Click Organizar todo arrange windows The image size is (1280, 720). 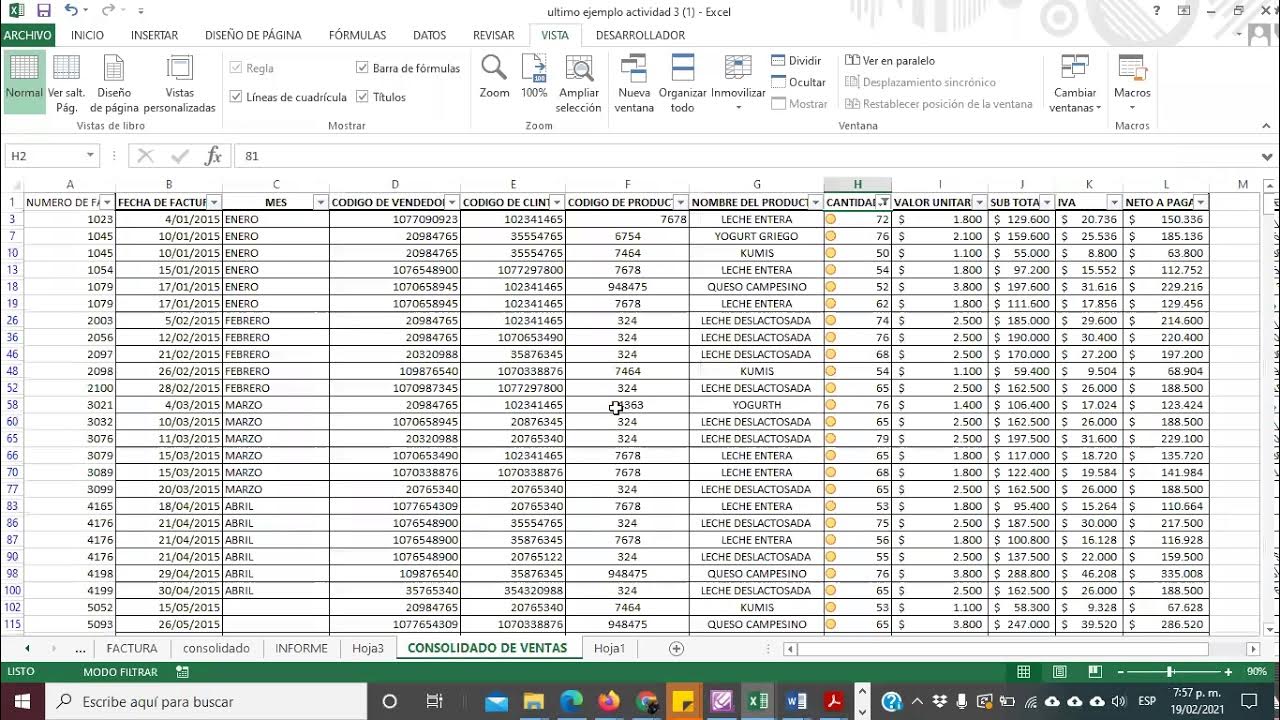coord(682,84)
